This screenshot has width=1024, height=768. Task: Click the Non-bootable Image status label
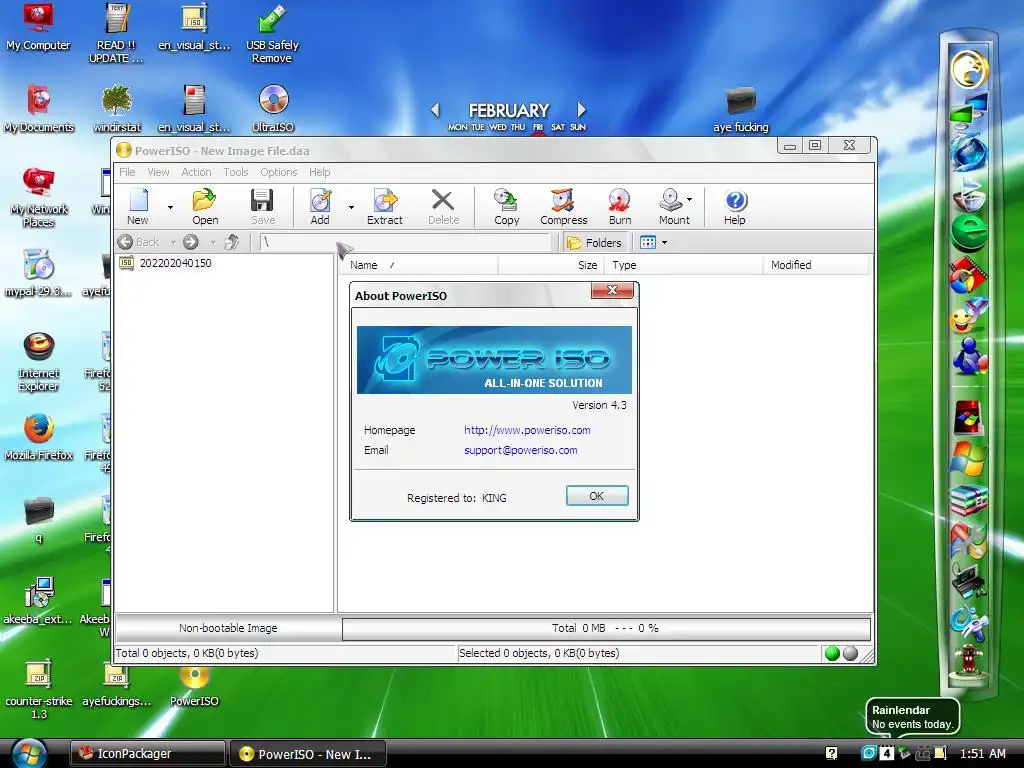(x=228, y=628)
